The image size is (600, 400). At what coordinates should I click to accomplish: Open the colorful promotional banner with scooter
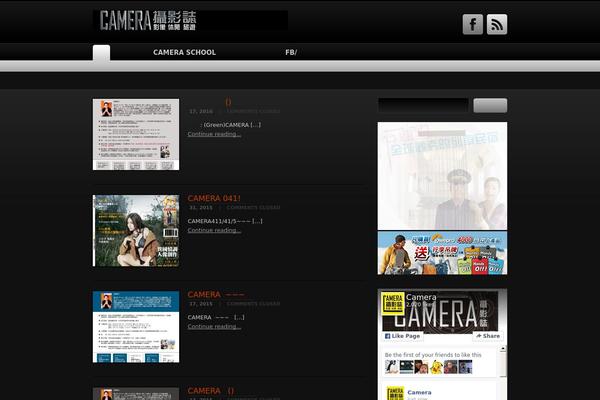click(442, 253)
